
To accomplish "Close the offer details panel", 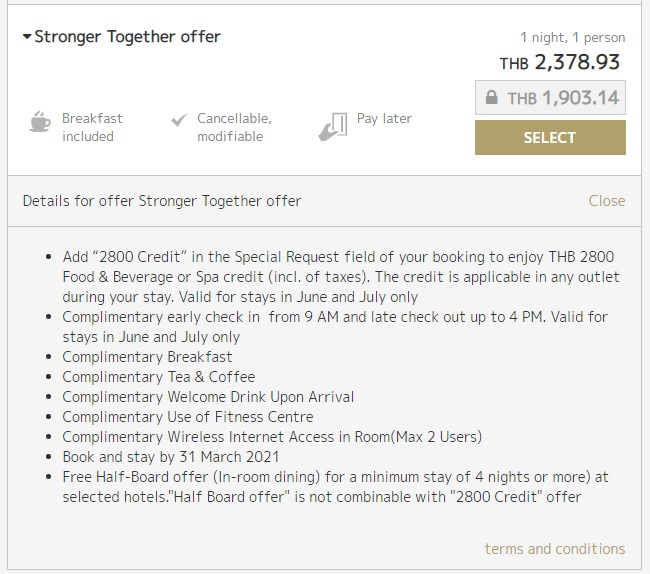I will (606, 200).
